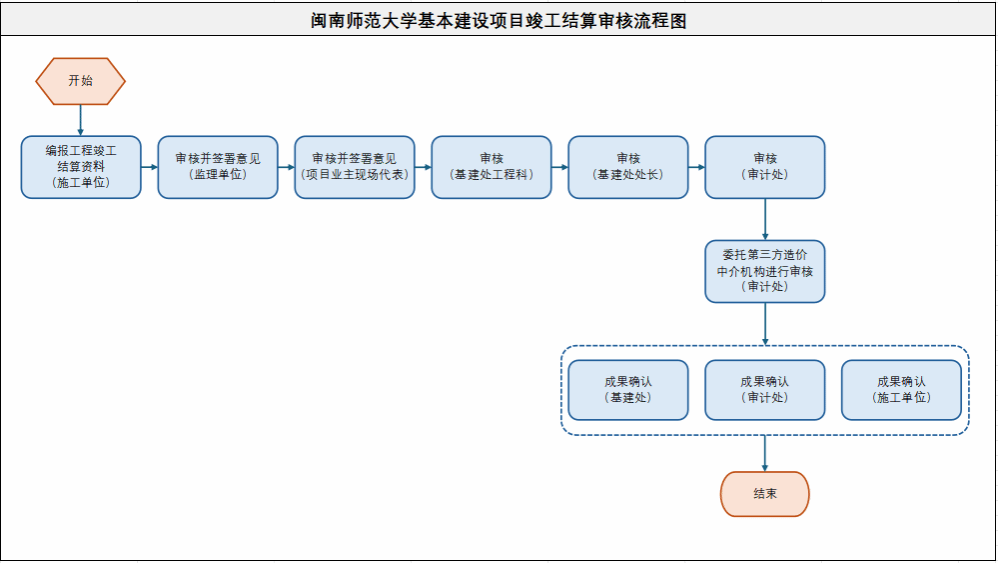This screenshot has height=563, width=998.
Task: Select the arrow between 施工单位 and 监理单位 boxes
Action: click(149, 167)
